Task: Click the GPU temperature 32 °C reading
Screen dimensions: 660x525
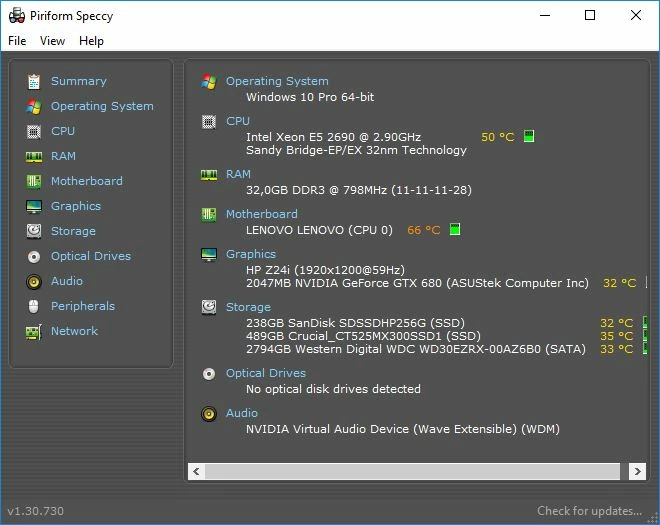Action: point(620,283)
